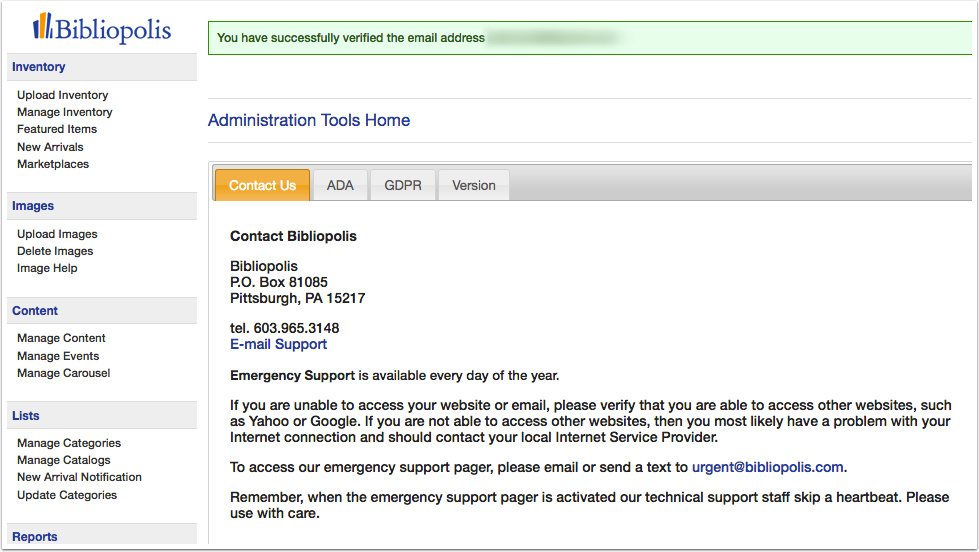Click the Lists section header

click(x=102, y=416)
